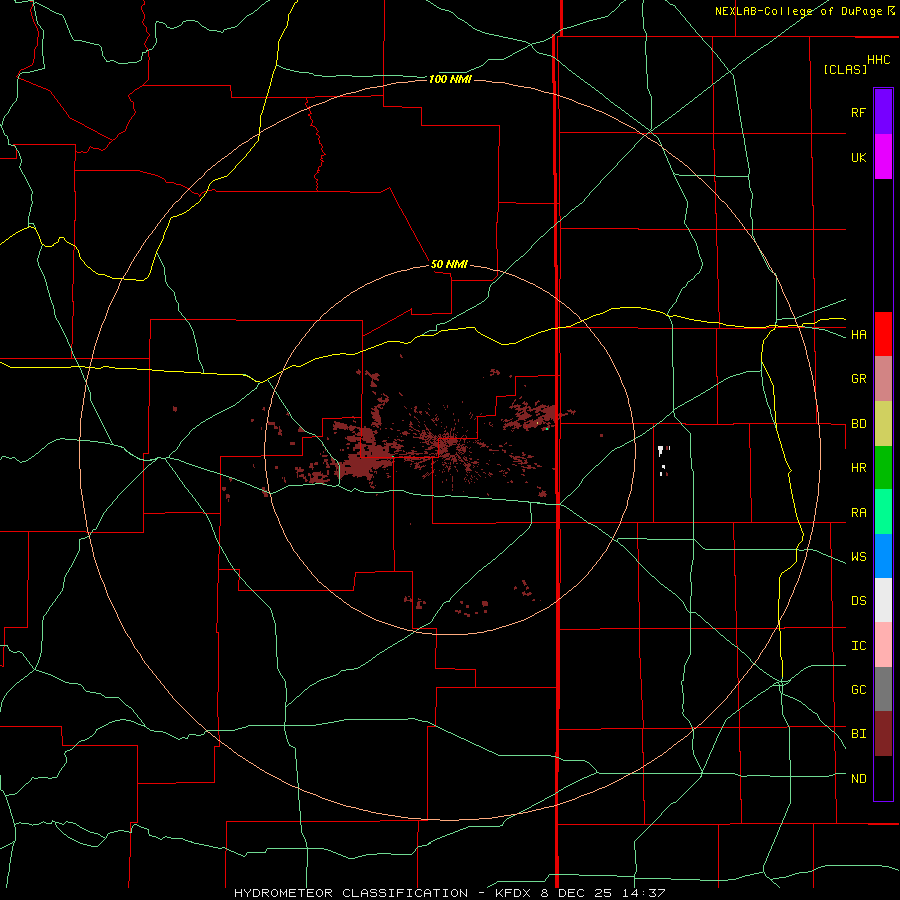Click the "DS" legend label

[x=858, y=601]
